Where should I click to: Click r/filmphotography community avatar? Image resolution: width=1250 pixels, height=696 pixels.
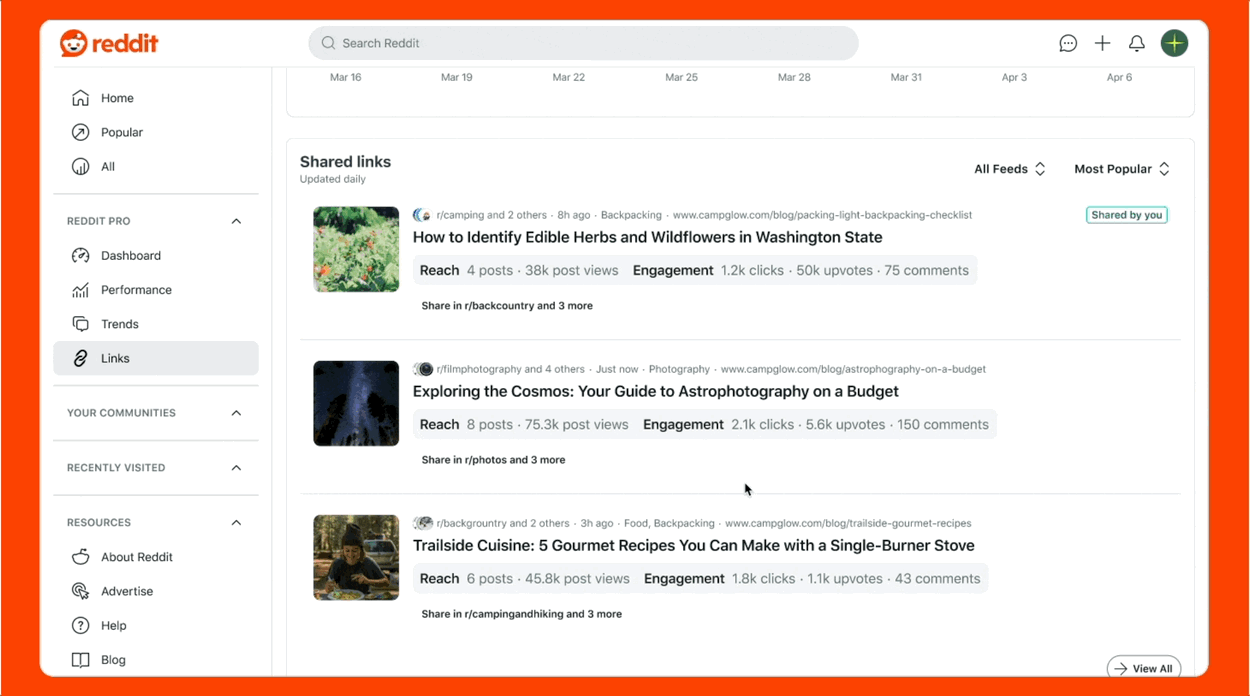[423, 369]
